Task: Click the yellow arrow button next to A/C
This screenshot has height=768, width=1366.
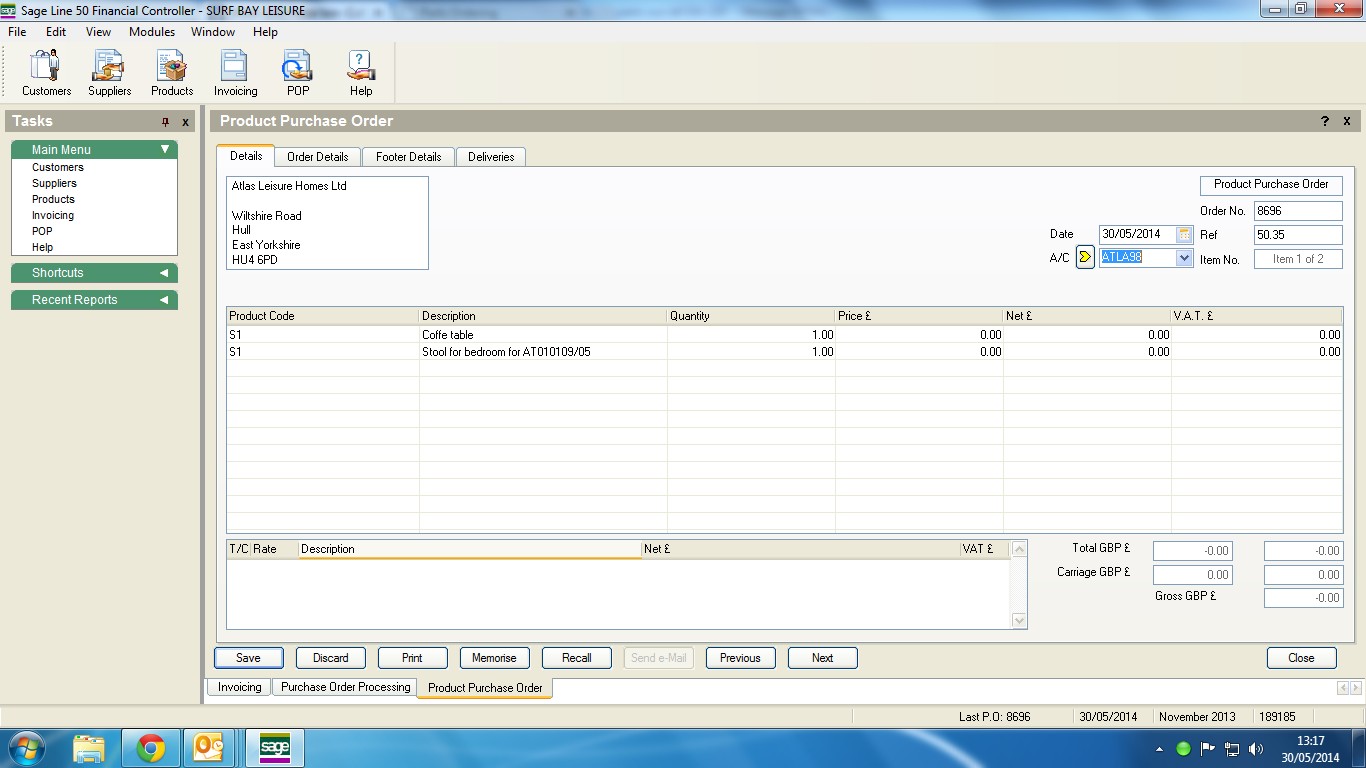Action: pyautogui.click(x=1085, y=258)
